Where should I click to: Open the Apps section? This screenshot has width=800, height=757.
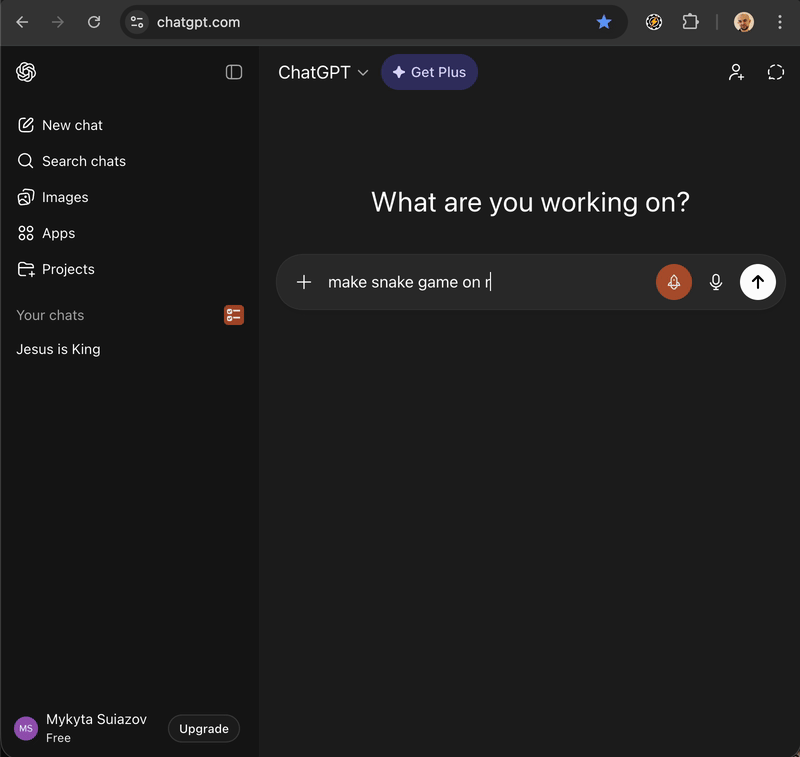click(58, 233)
